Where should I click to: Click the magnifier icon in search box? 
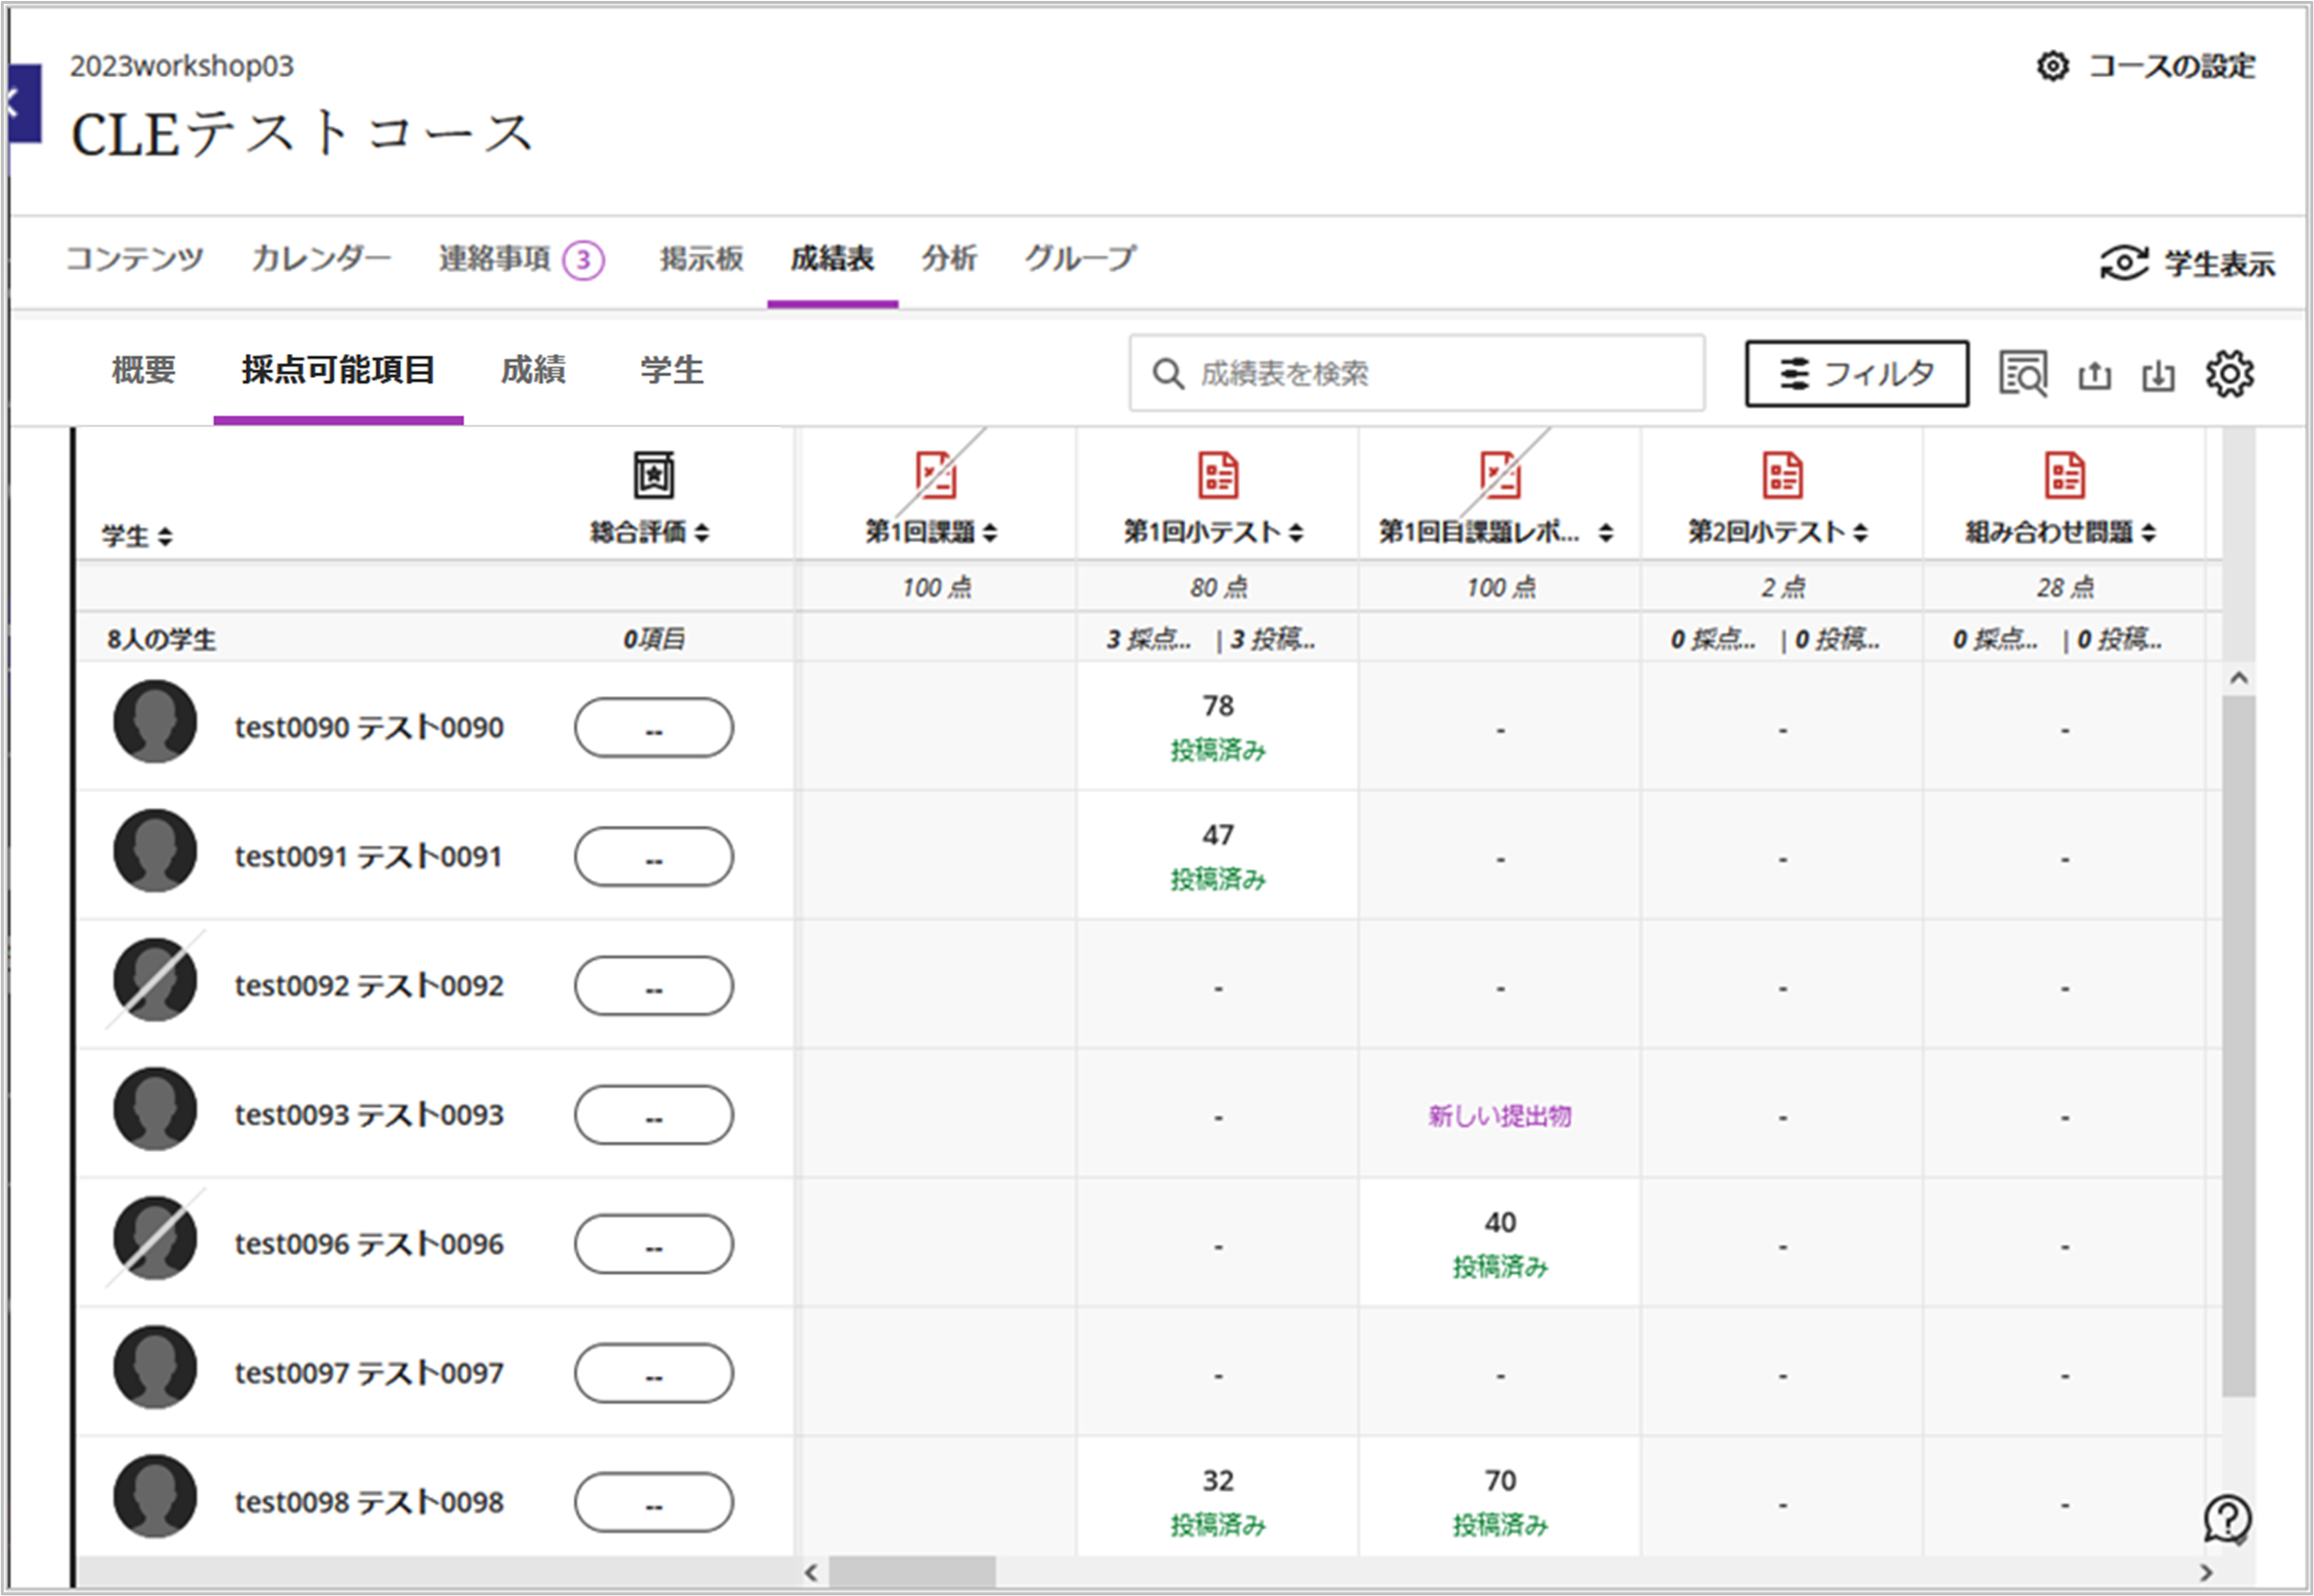click(x=1167, y=374)
